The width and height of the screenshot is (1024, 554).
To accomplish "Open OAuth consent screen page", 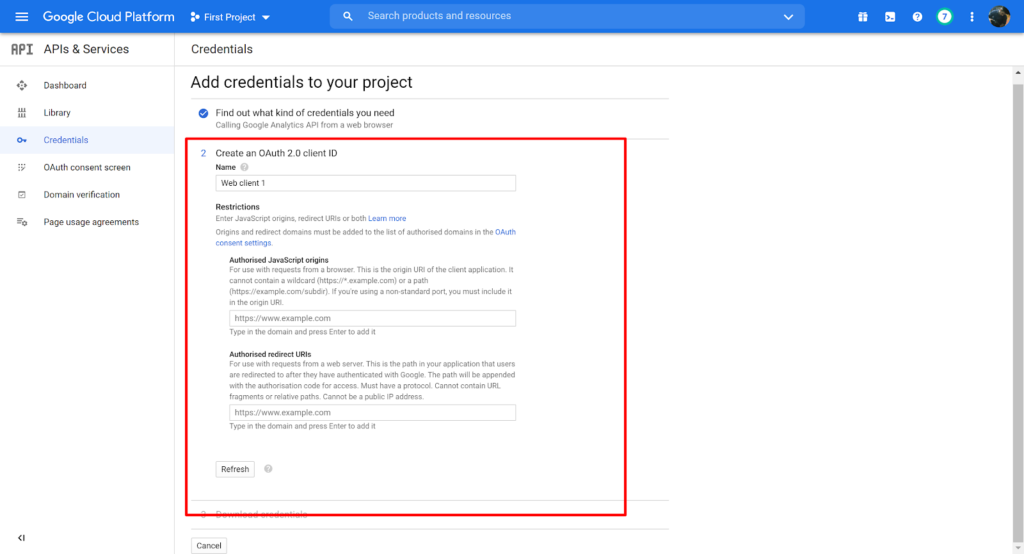I will [x=87, y=167].
